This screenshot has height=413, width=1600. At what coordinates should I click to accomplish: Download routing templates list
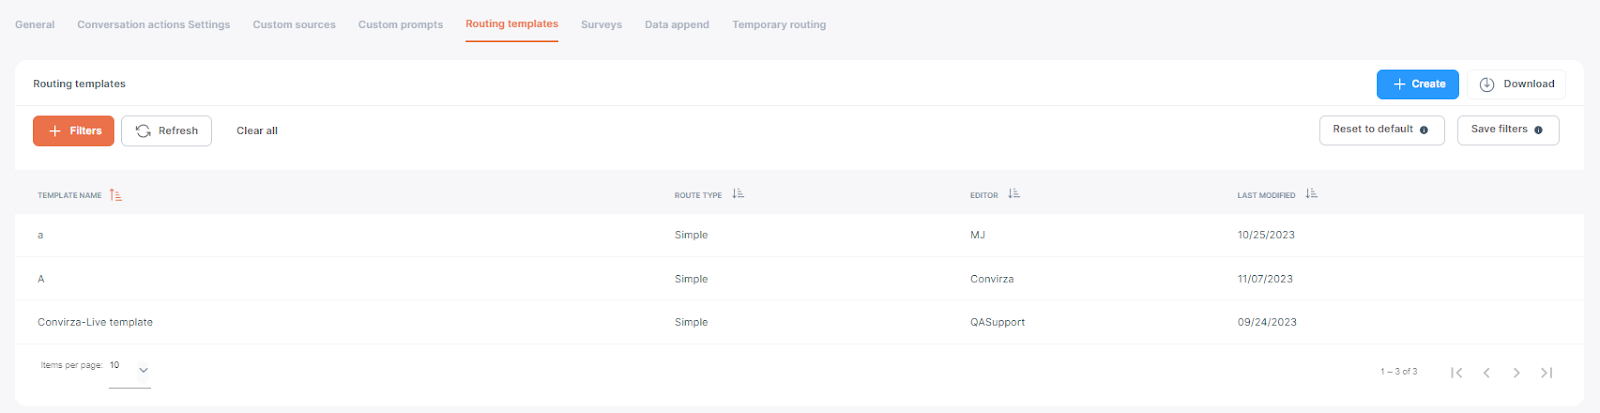[x=1516, y=84]
